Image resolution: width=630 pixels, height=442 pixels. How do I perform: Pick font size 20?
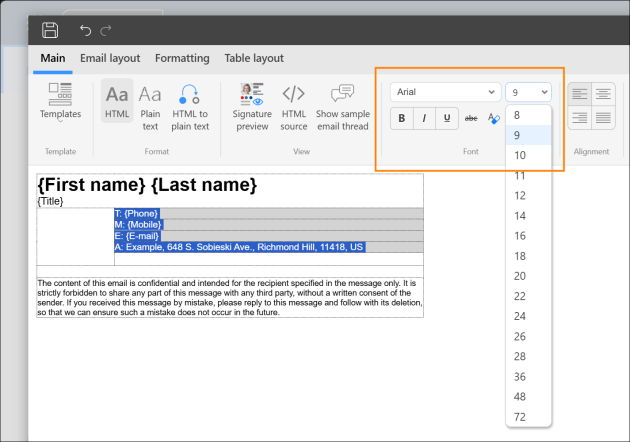pos(528,276)
